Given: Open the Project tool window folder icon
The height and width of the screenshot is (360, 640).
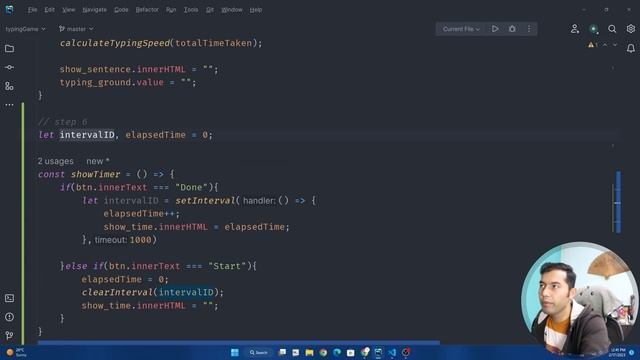Looking at the screenshot, I should pyautogui.click(x=9, y=49).
